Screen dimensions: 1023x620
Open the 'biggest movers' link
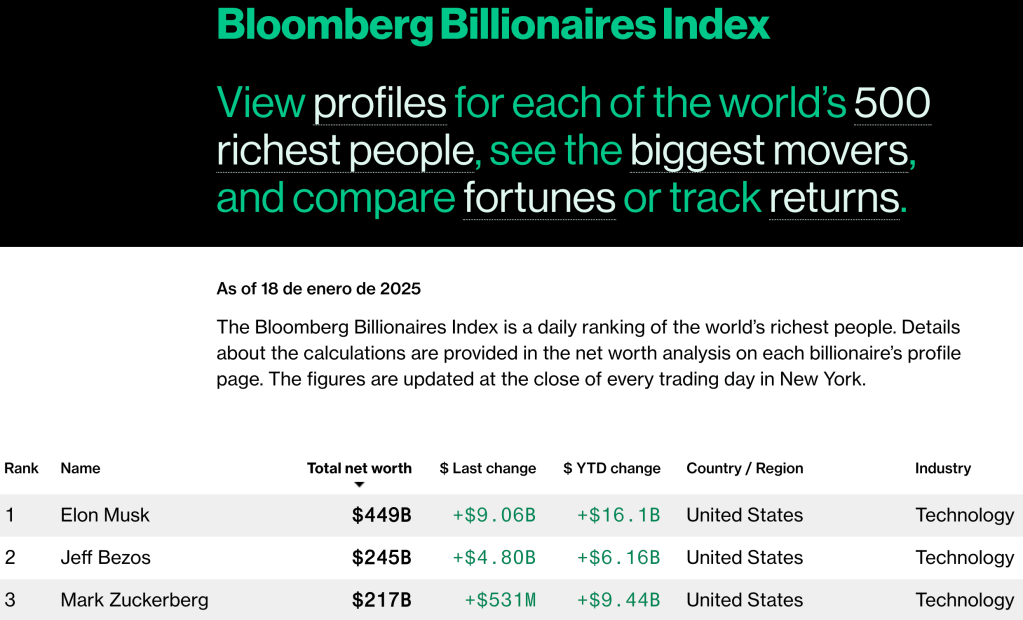(x=768, y=151)
